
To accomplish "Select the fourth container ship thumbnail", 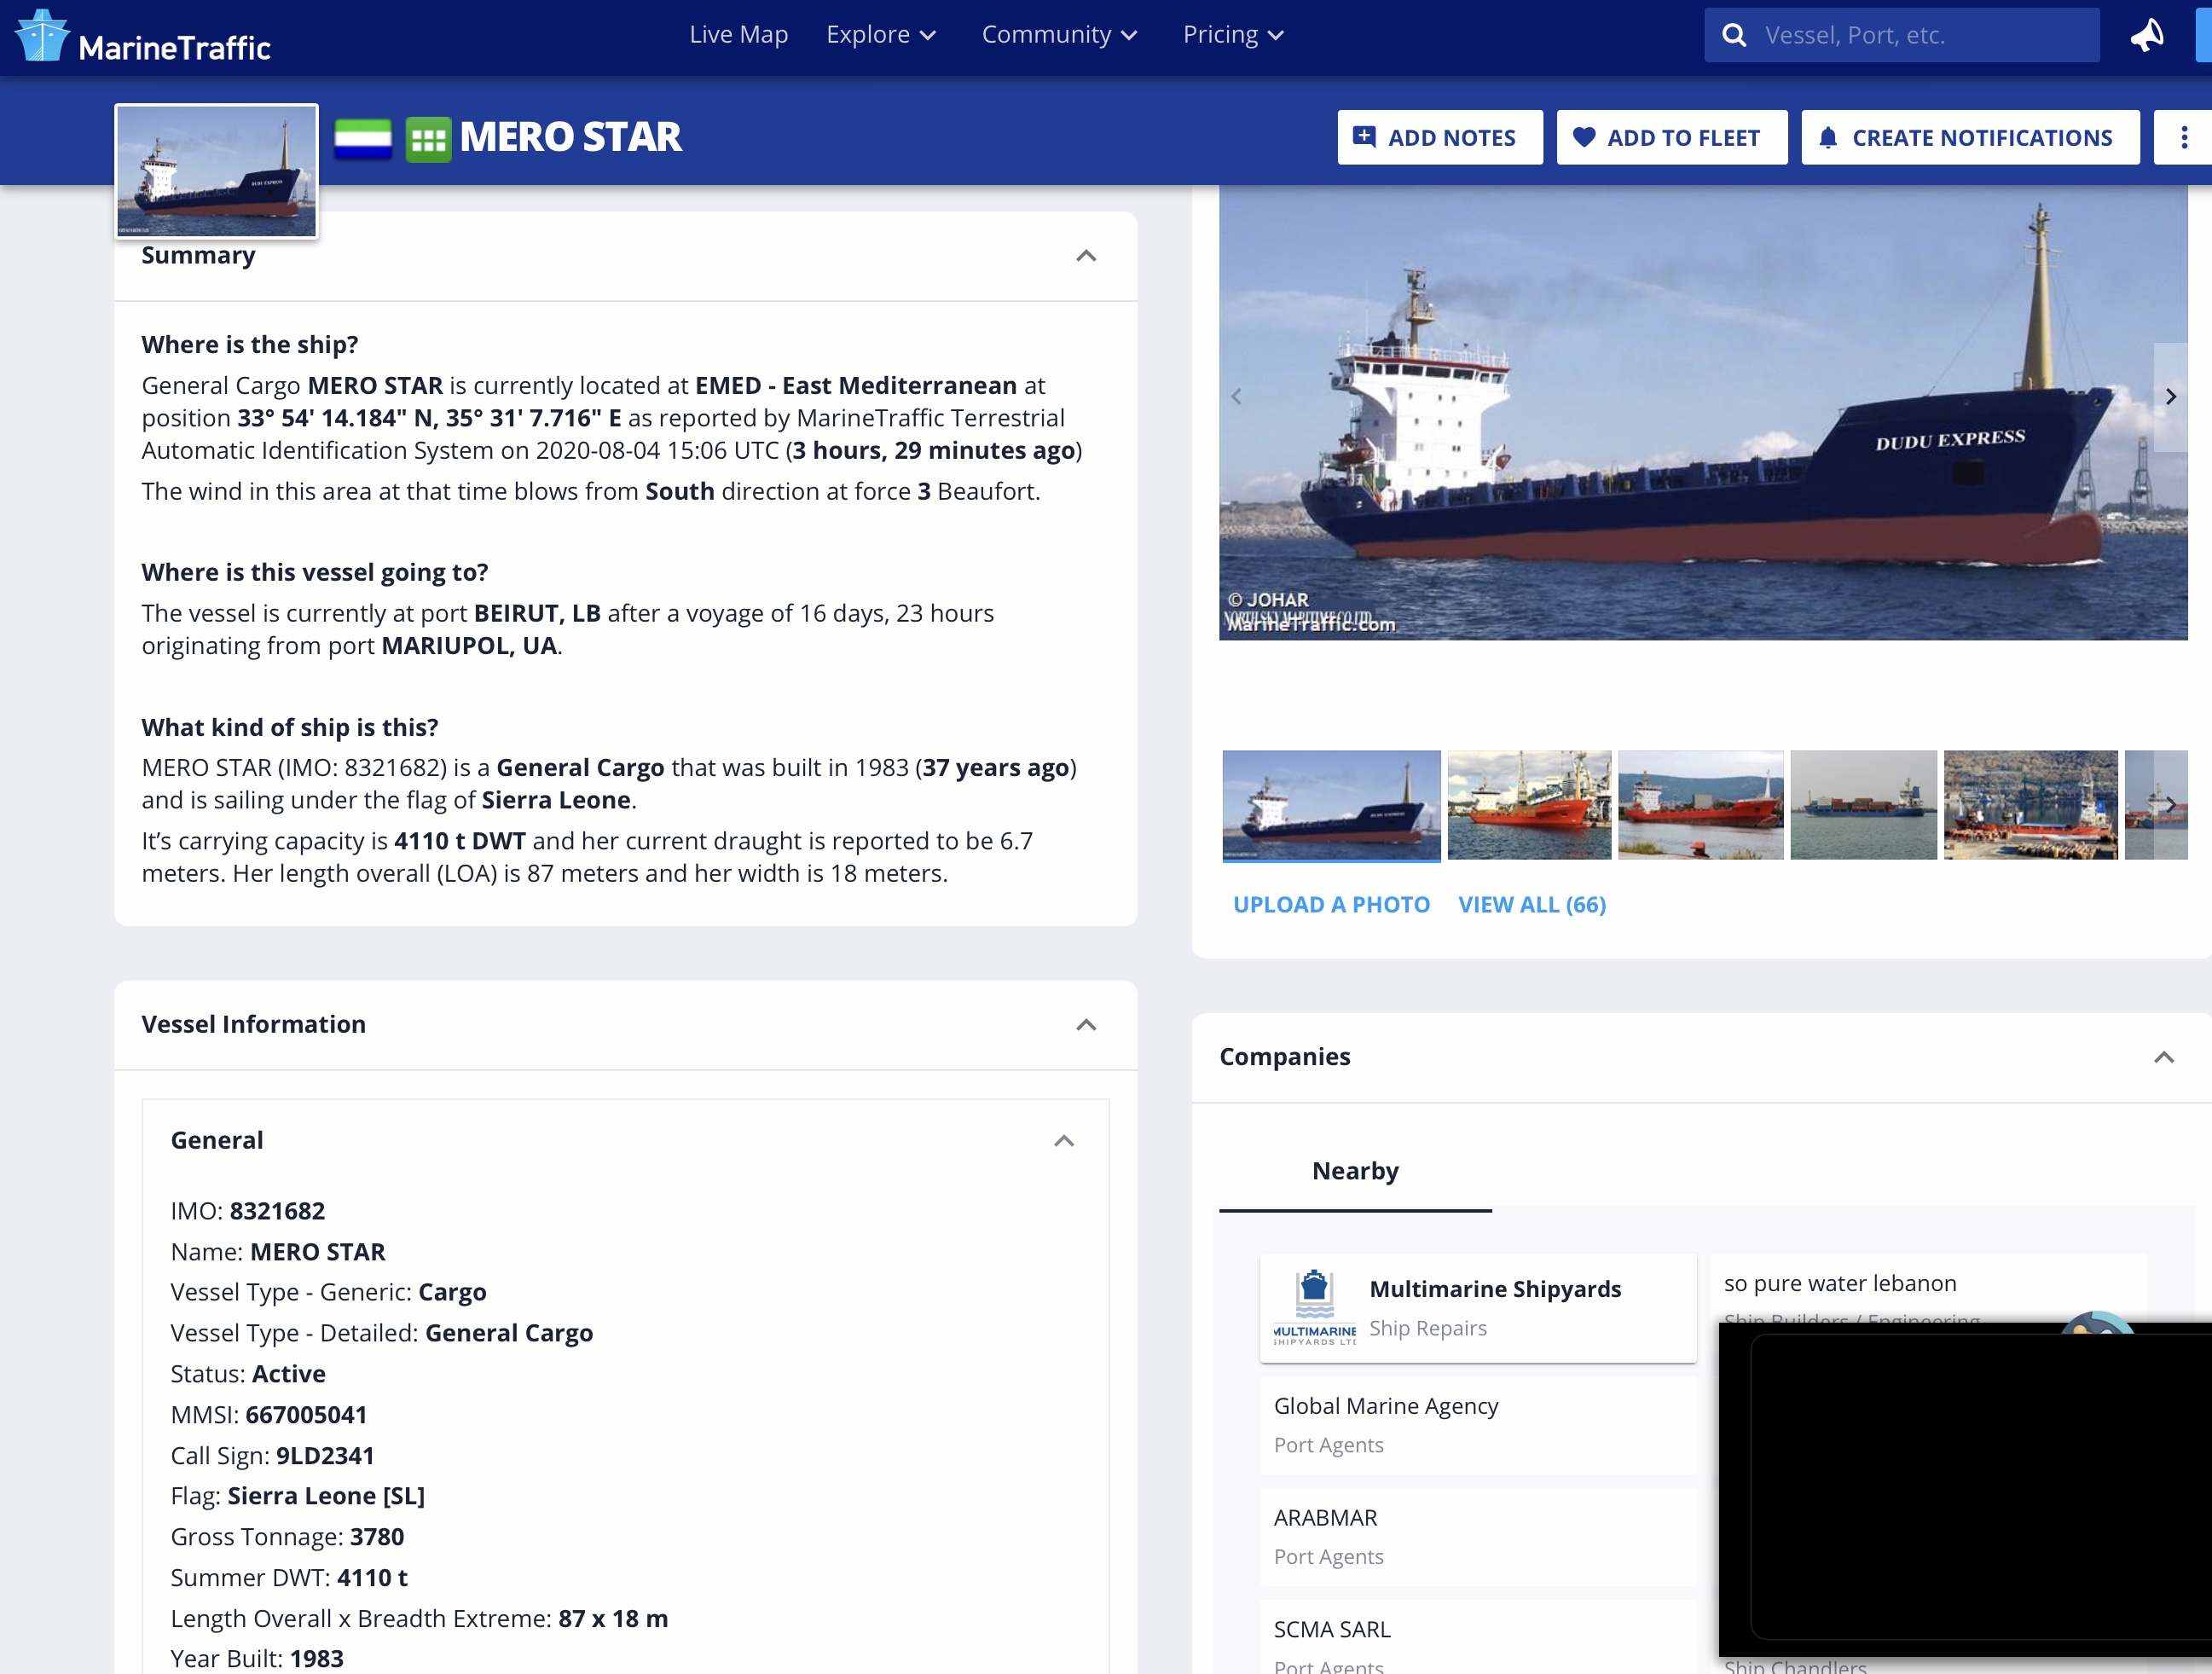I will click(1863, 805).
